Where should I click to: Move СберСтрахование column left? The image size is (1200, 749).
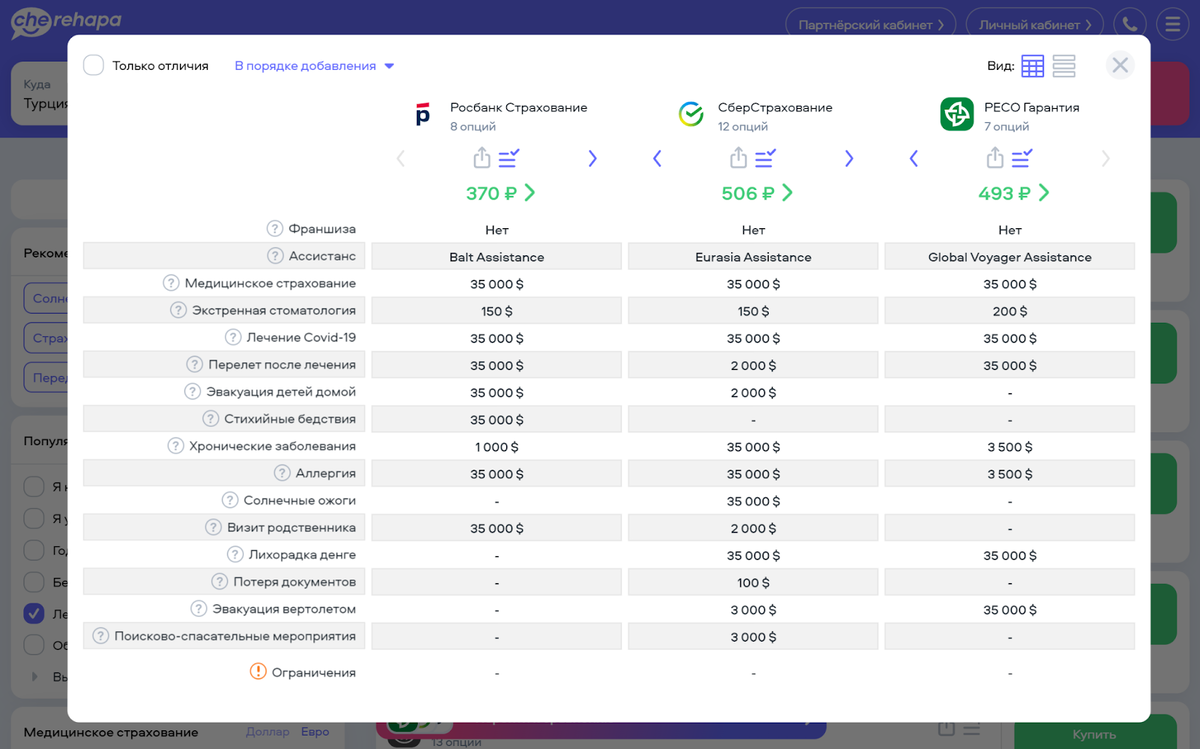(657, 158)
